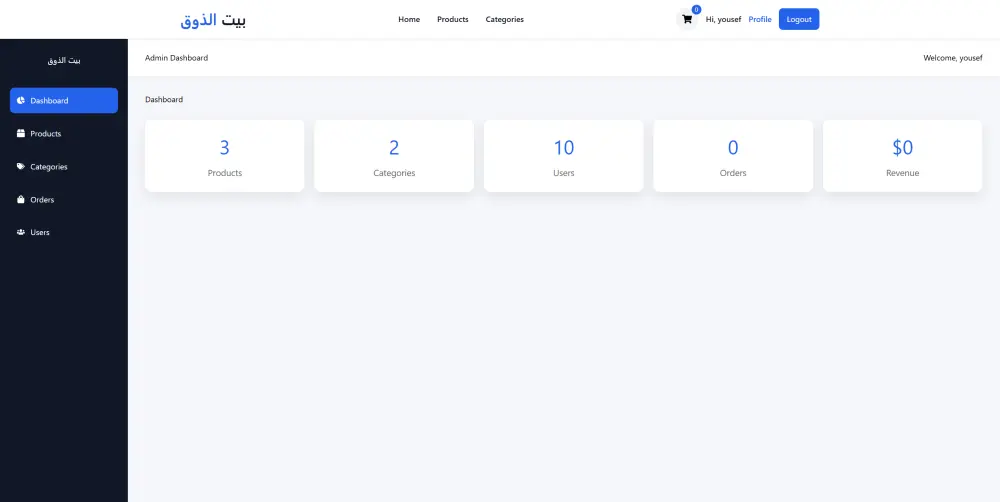The height and width of the screenshot is (502, 1000).
Task: Click the Products box icon in sidebar
Action: point(21,133)
